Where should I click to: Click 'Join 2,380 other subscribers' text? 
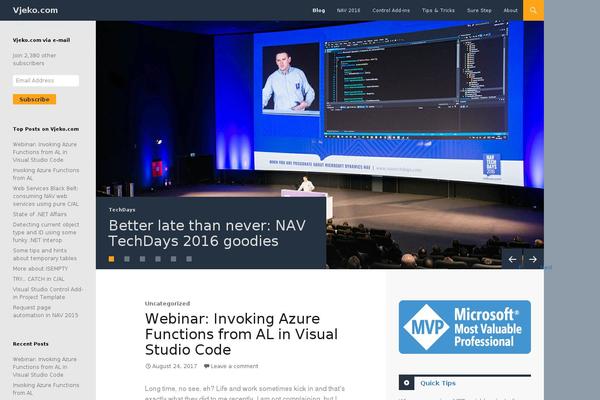(x=34, y=59)
